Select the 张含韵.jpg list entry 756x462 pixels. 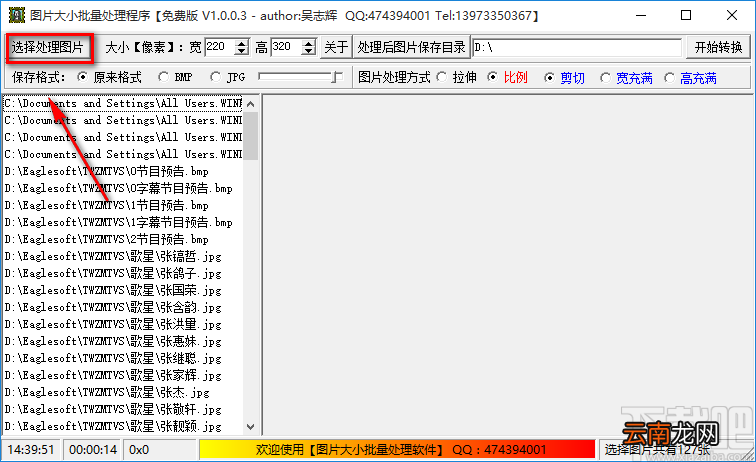point(123,307)
